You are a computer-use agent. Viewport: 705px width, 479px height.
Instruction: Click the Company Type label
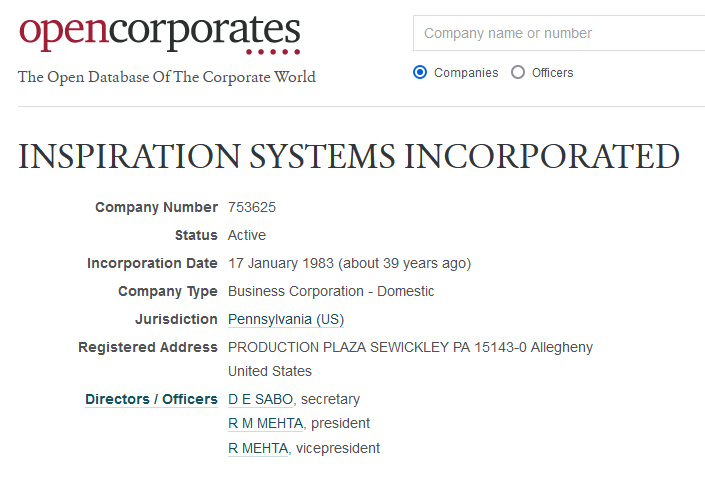tap(167, 291)
